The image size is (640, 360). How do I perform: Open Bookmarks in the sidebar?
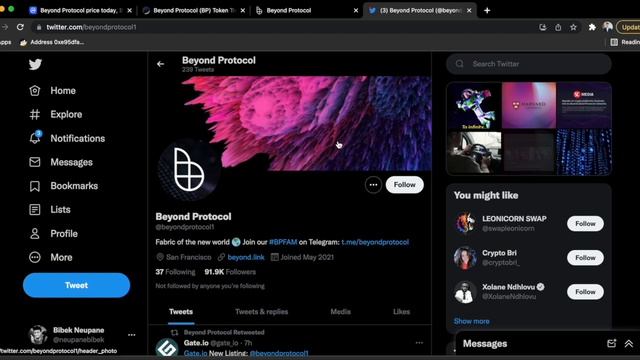pyautogui.click(x=63, y=186)
